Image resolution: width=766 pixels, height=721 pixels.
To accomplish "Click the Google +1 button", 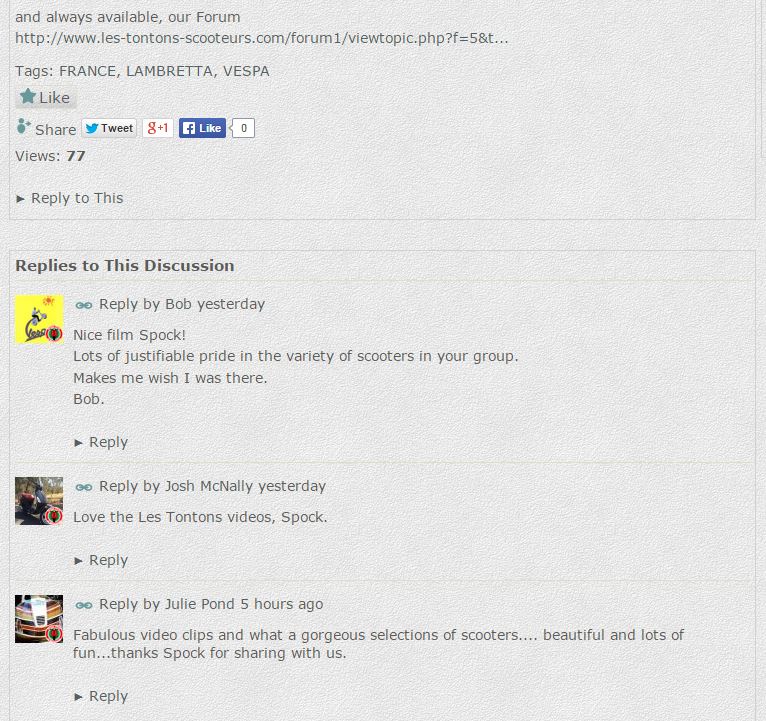I will pyautogui.click(x=158, y=128).
